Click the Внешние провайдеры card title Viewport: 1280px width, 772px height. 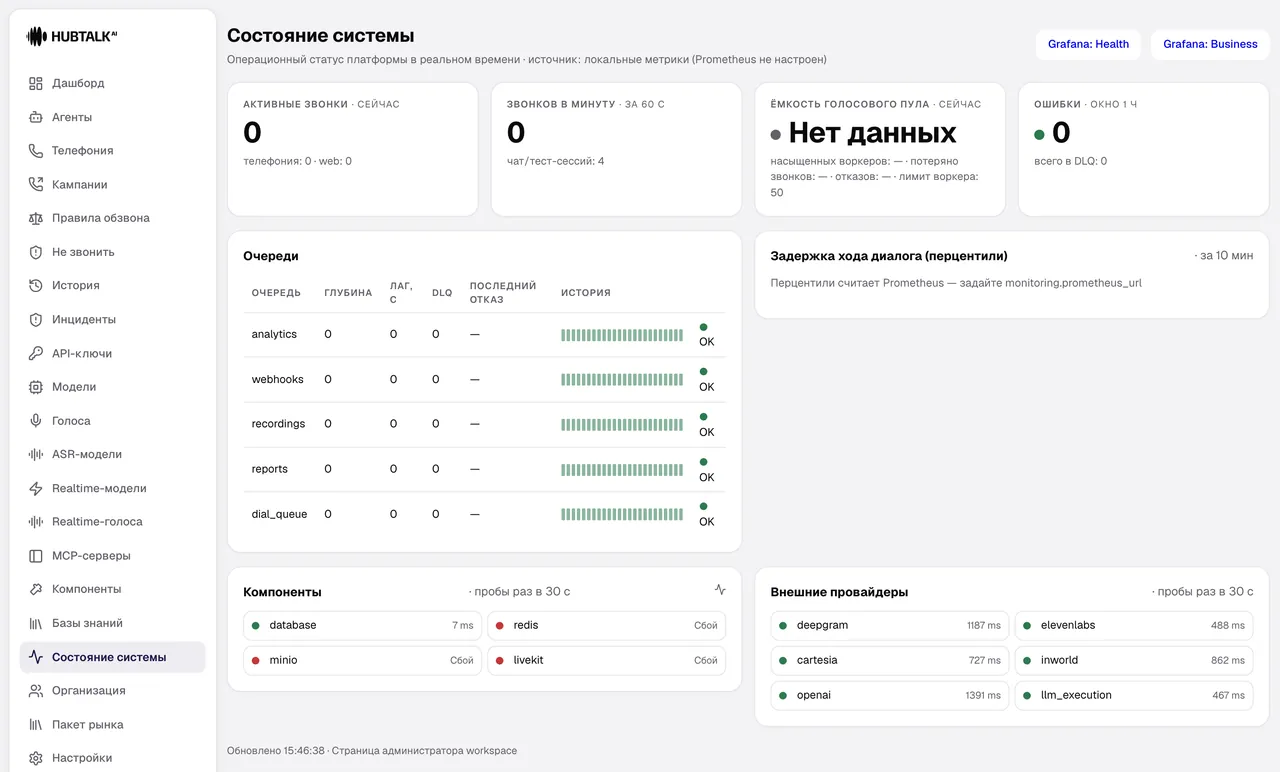point(839,592)
